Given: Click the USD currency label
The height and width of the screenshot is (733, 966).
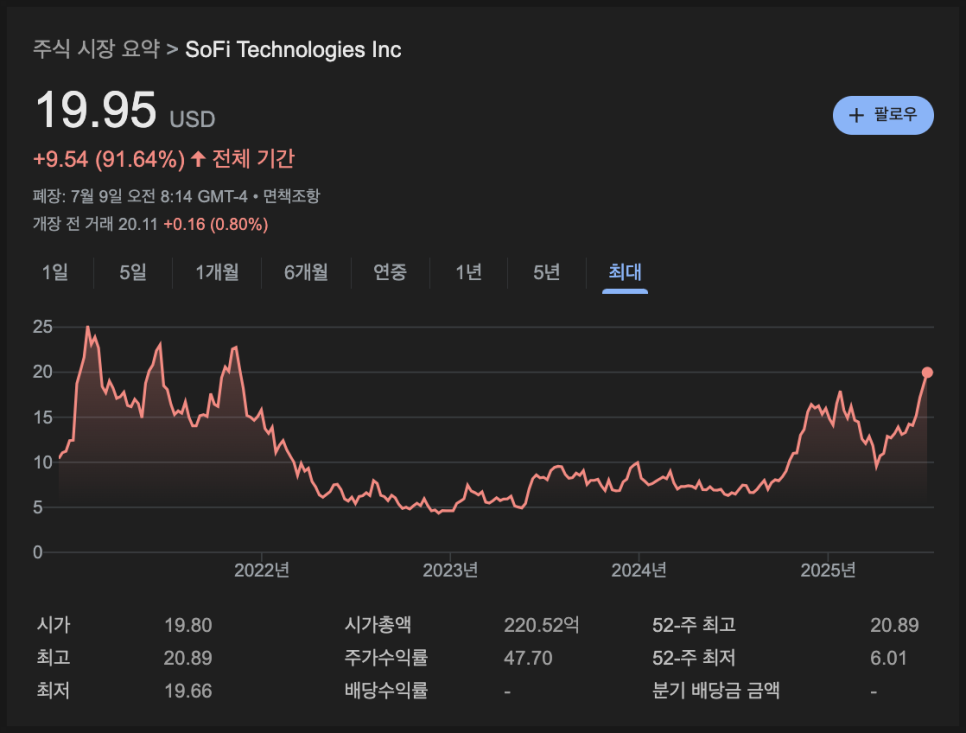Looking at the screenshot, I should click(192, 119).
